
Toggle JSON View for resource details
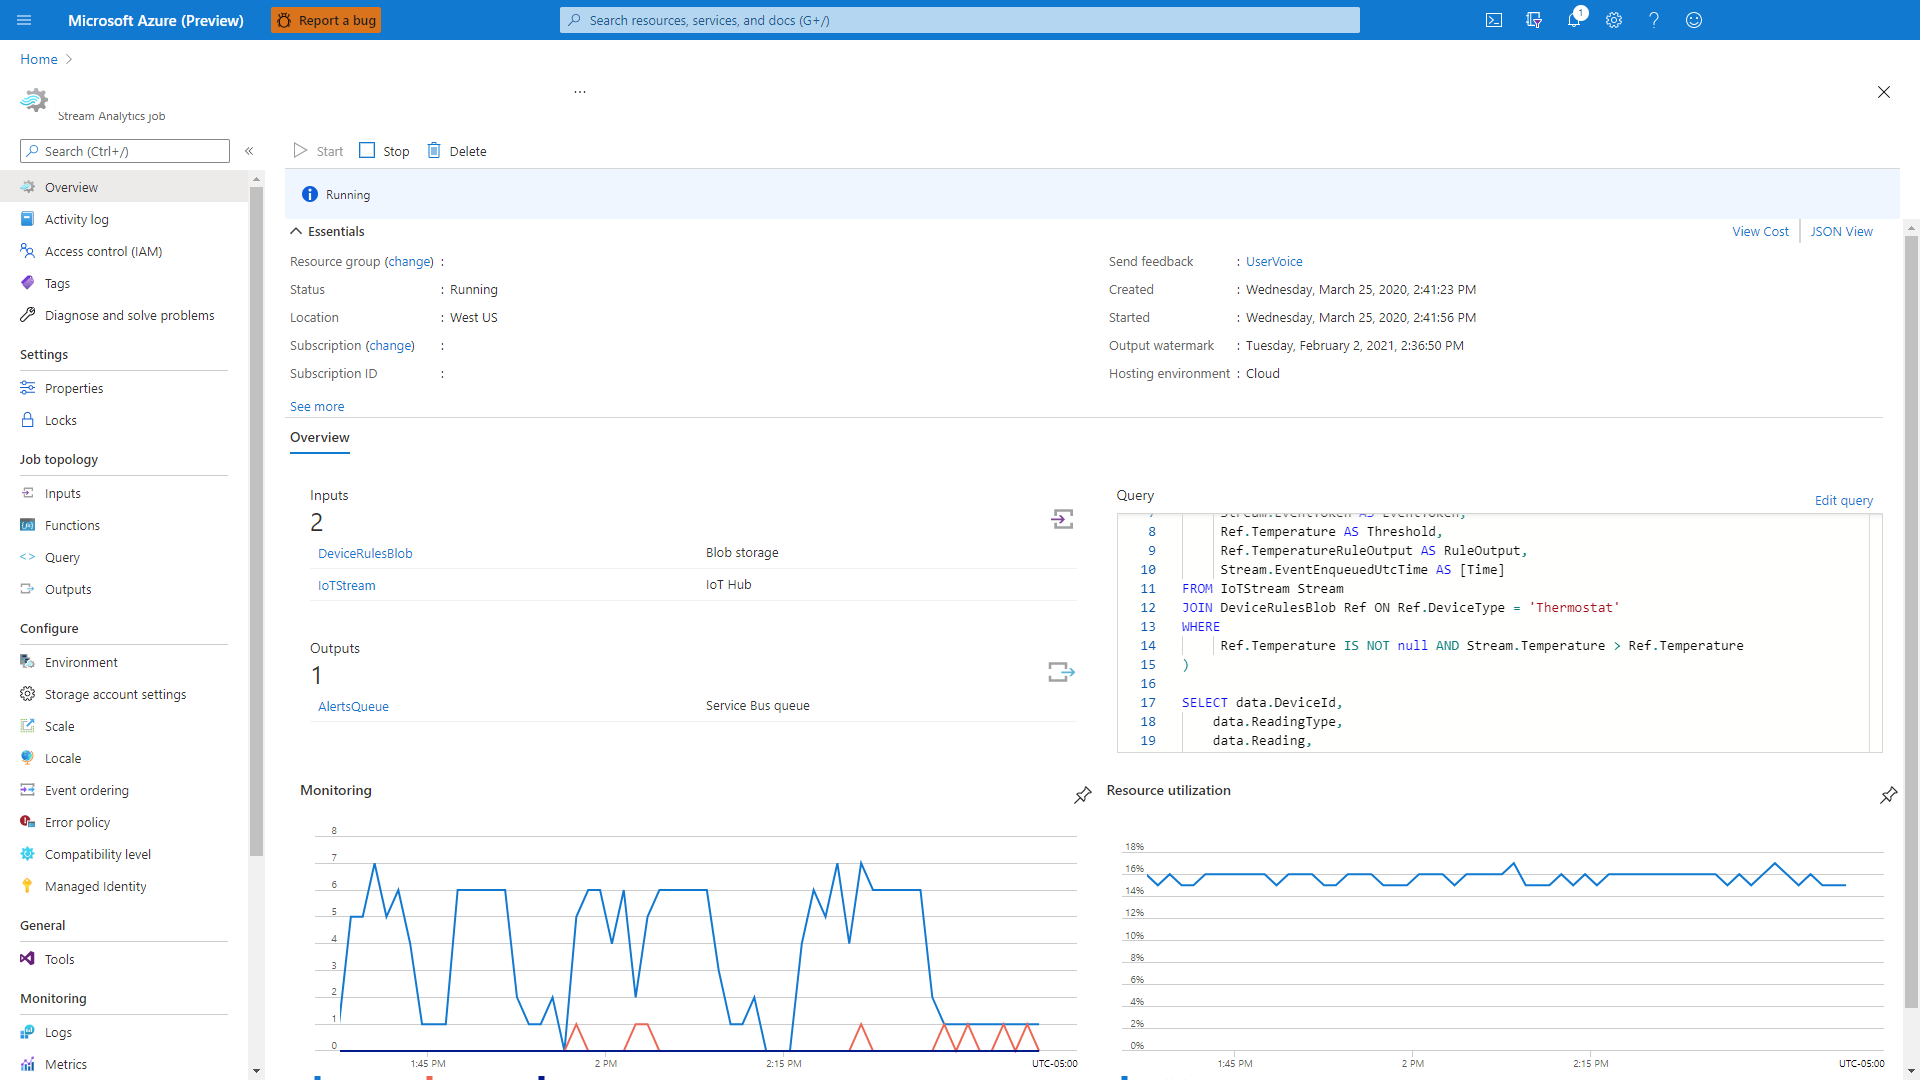point(1842,231)
